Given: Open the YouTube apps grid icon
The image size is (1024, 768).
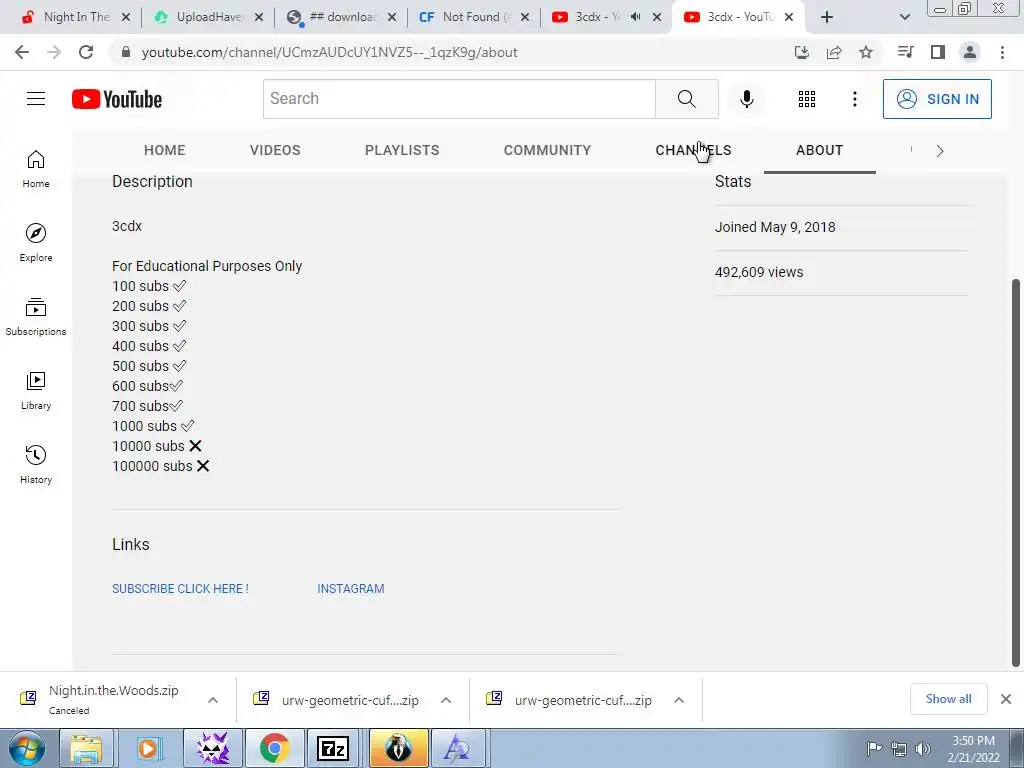Looking at the screenshot, I should 807,99.
